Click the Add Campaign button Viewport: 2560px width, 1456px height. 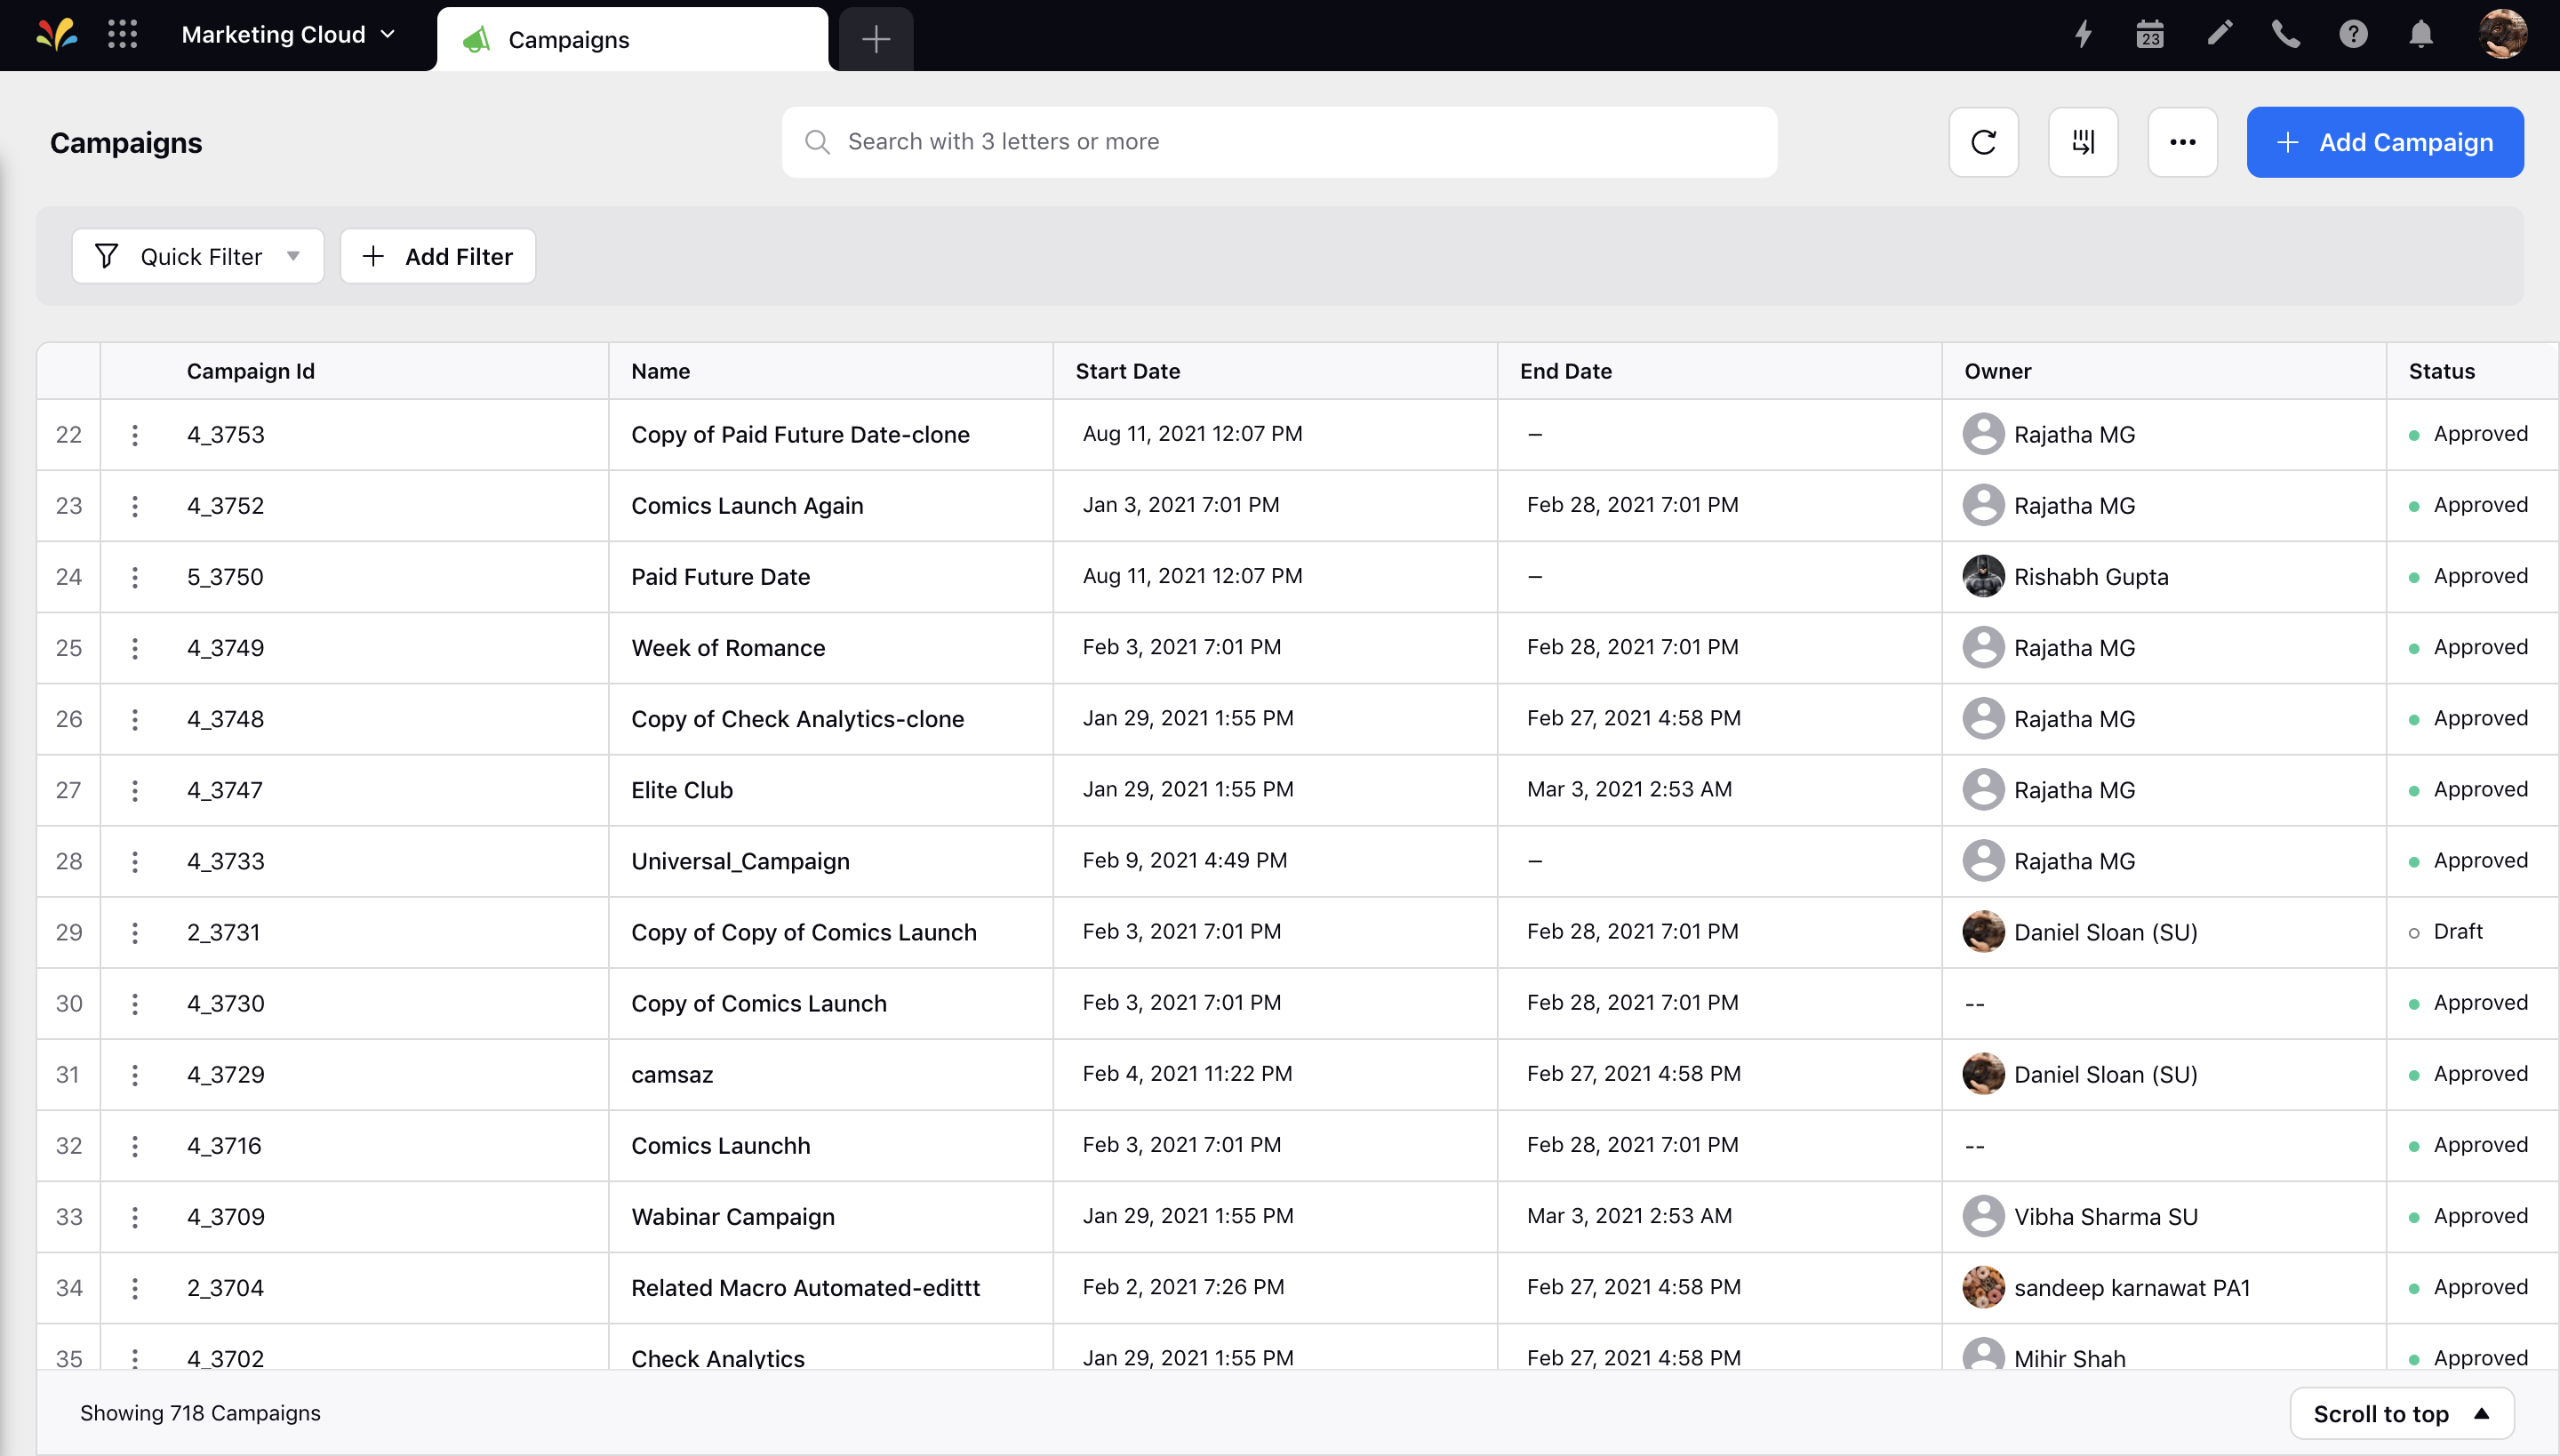2386,142
